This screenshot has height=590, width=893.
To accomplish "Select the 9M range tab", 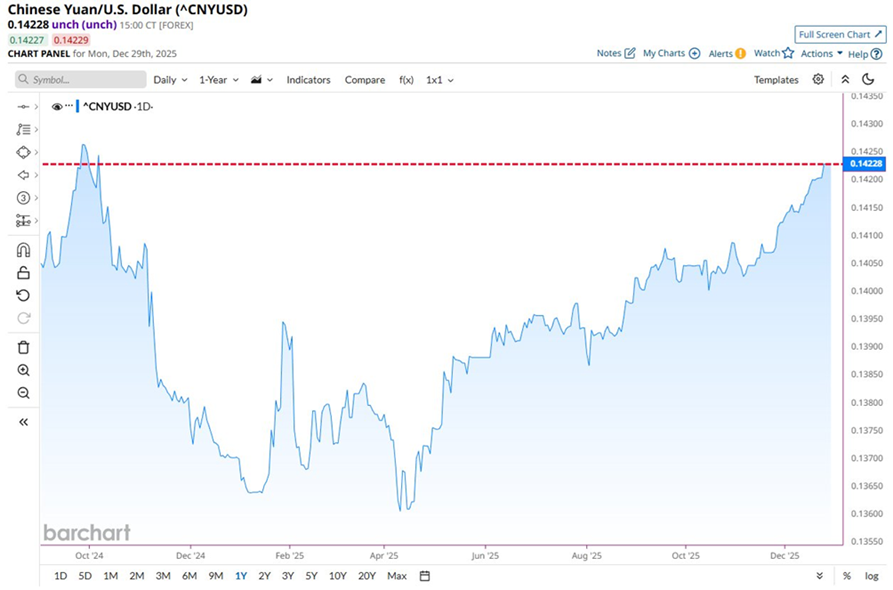I will (x=215, y=576).
